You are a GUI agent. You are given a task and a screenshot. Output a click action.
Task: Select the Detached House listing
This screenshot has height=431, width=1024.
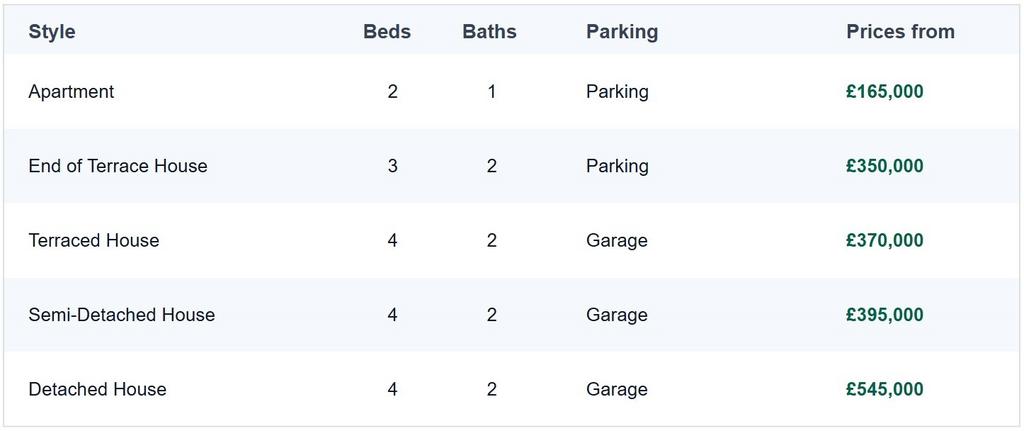click(x=511, y=389)
